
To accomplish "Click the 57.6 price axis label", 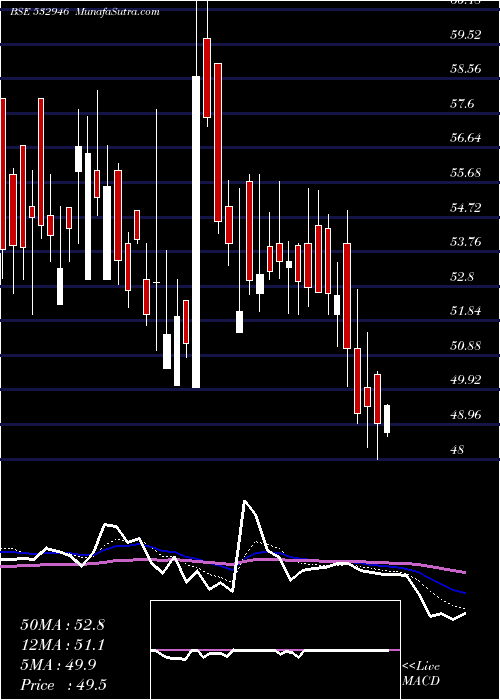I will pyautogui.click(x=462, y=104).
